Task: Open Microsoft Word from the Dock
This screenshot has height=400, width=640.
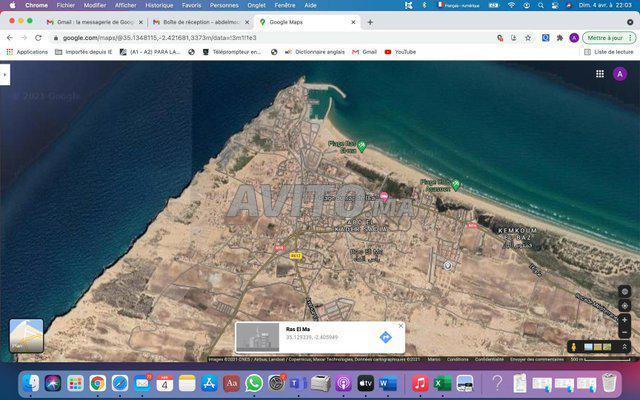Action: click(388, 383)
